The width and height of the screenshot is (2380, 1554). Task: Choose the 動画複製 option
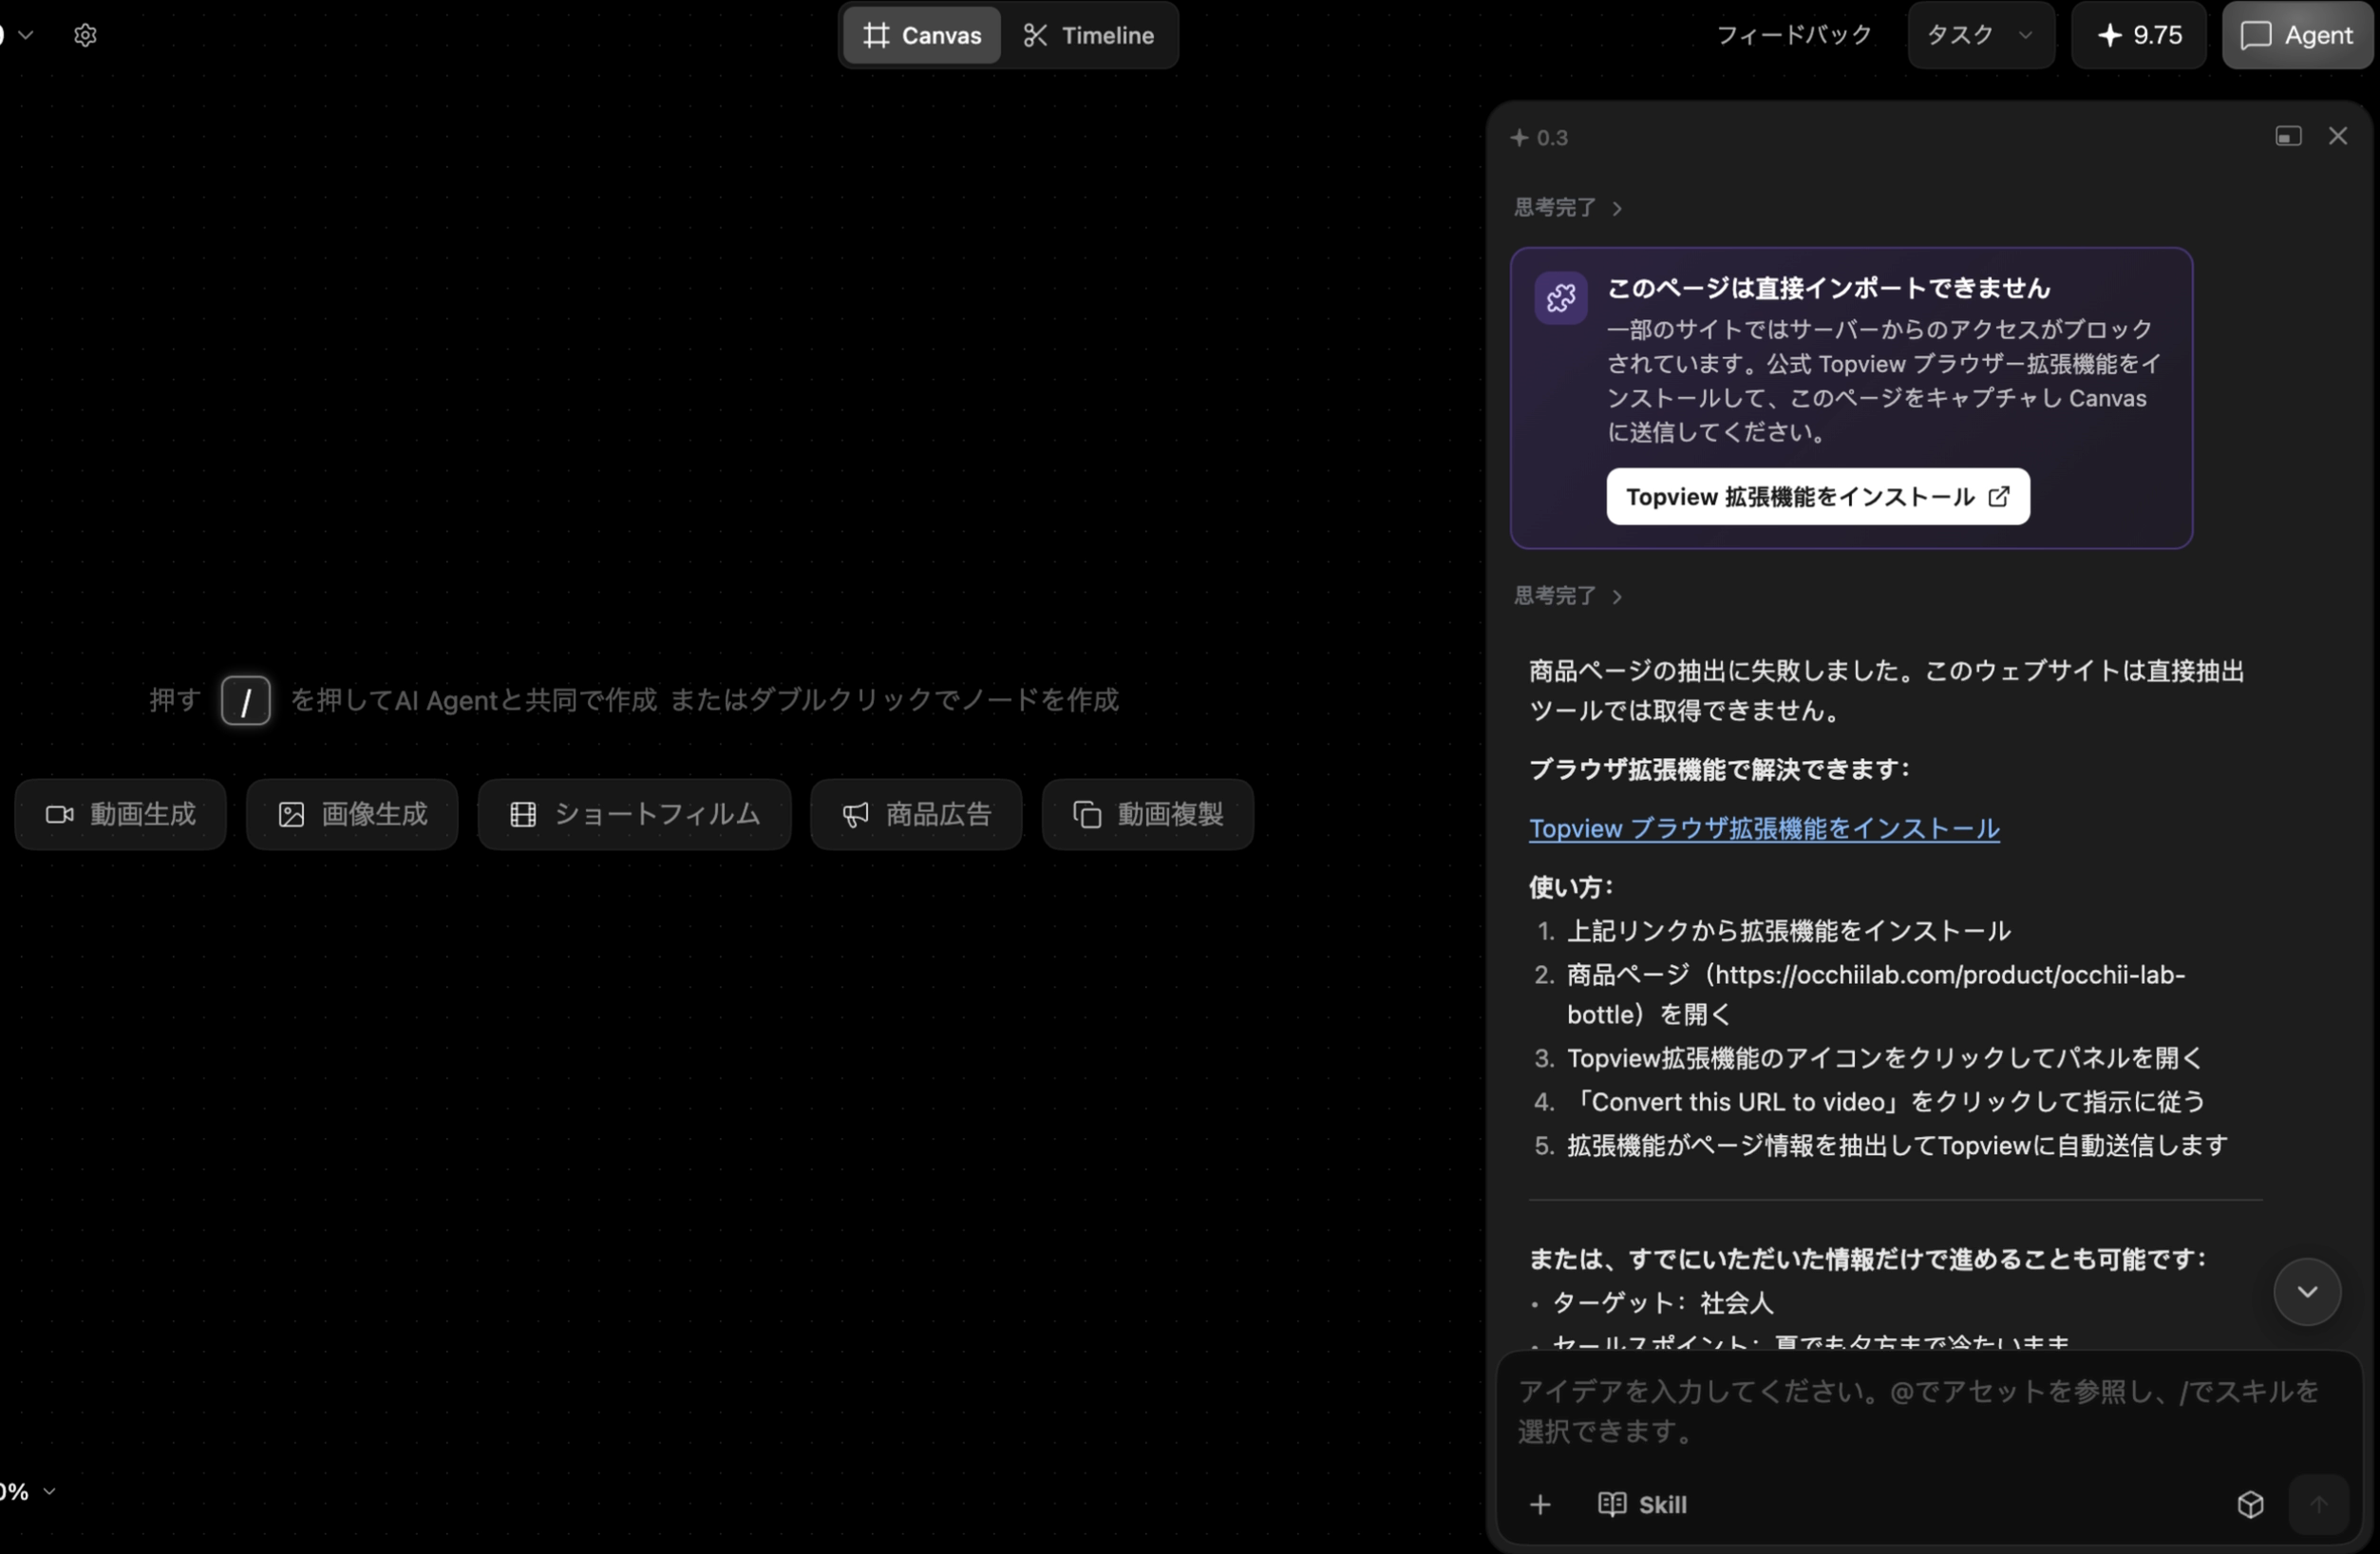(x=1148, y=815)
